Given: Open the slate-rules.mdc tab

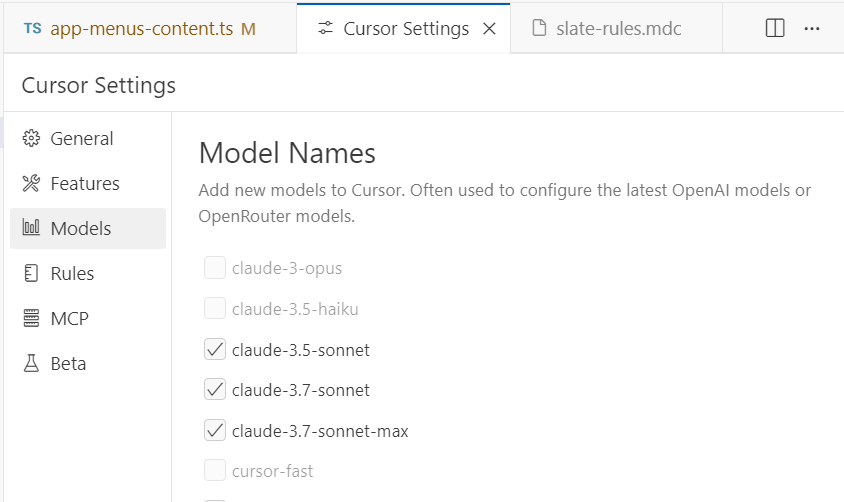Looking at the screenshot, I should pyautogui.click(x=616, y=29).
